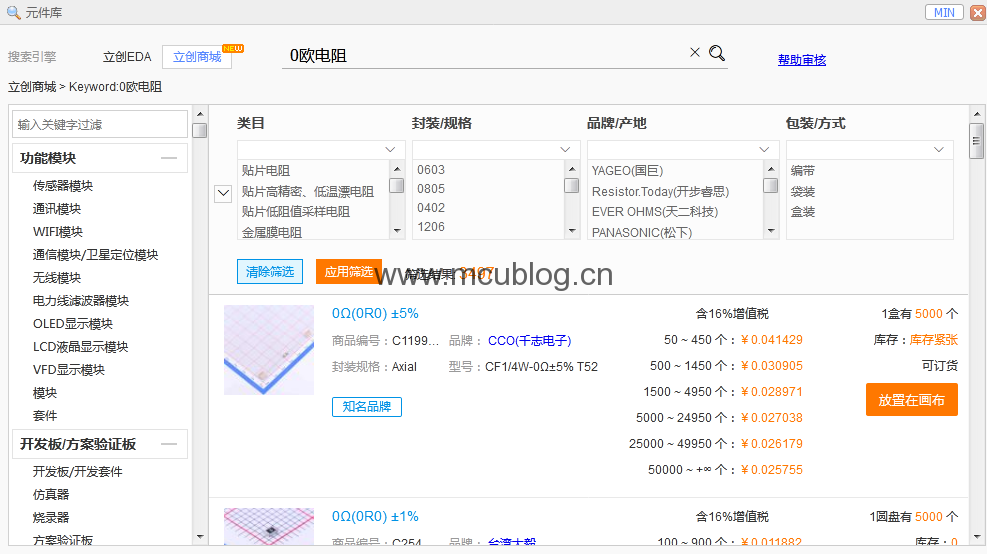The width and height of the screenshot is (987, 554).
Task: Pick 0402 package filter
Action: coord(431,208)
